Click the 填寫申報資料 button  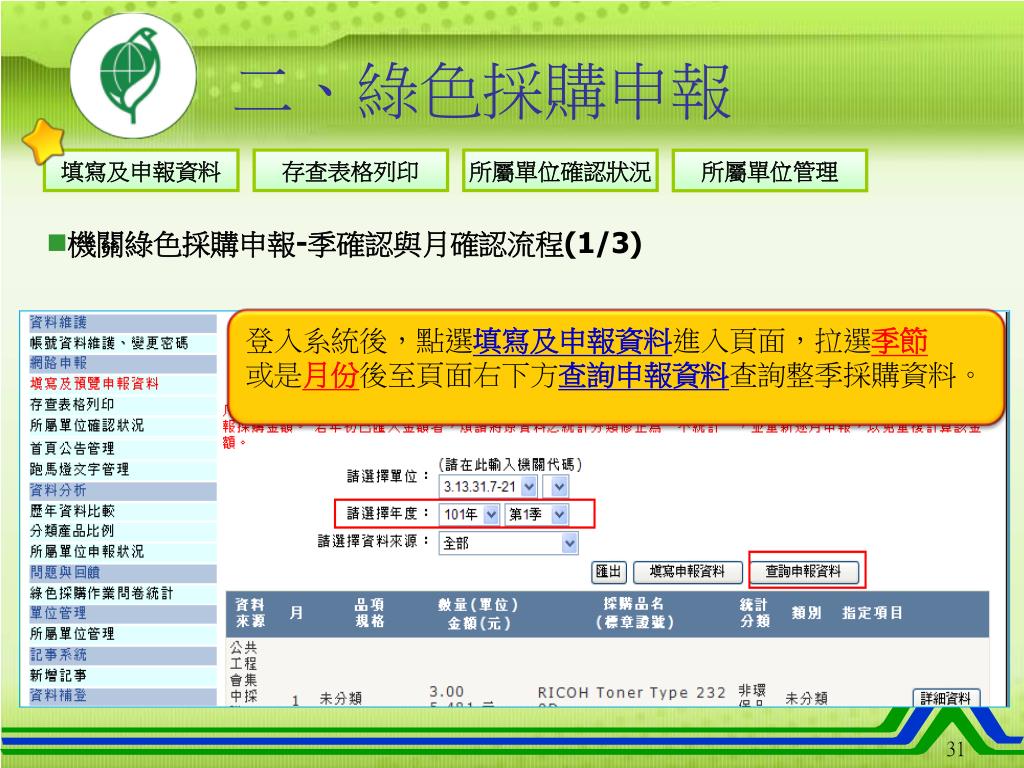[687, 571]
